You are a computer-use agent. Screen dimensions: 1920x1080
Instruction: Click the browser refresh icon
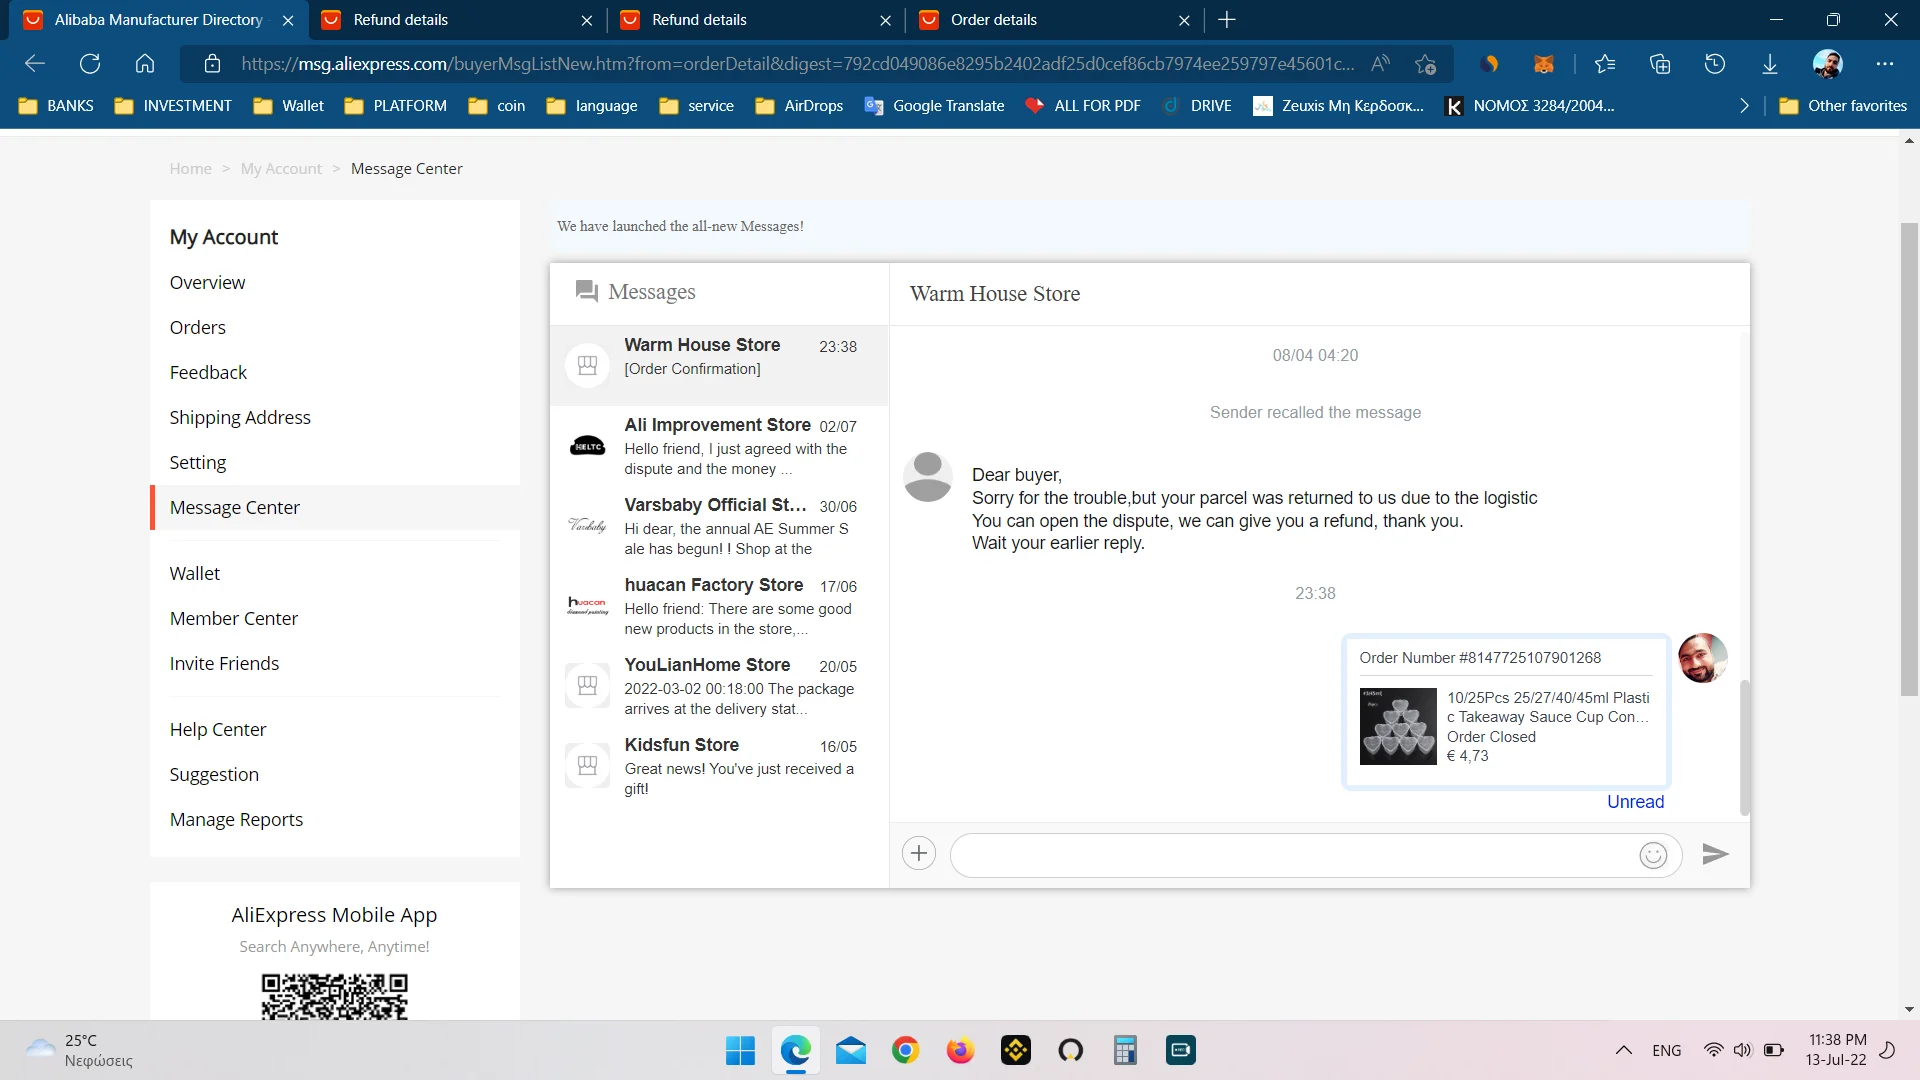pos(90,64)
